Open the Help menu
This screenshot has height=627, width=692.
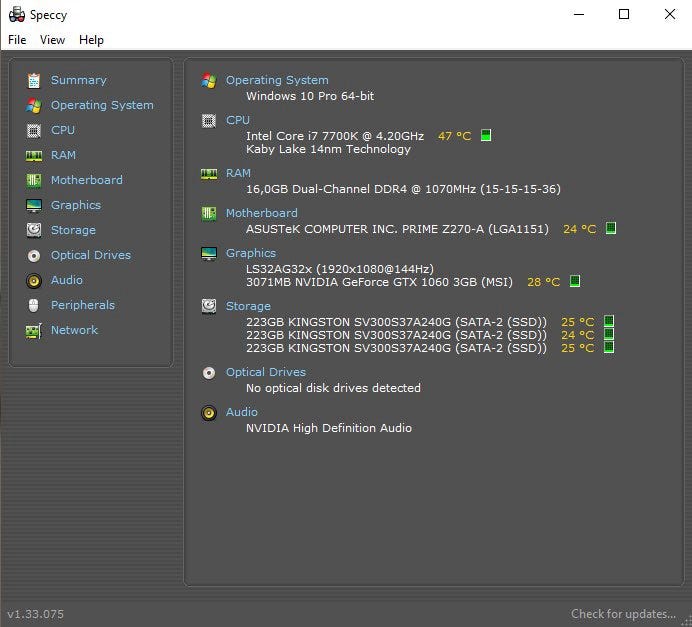(x=91, y=40)
